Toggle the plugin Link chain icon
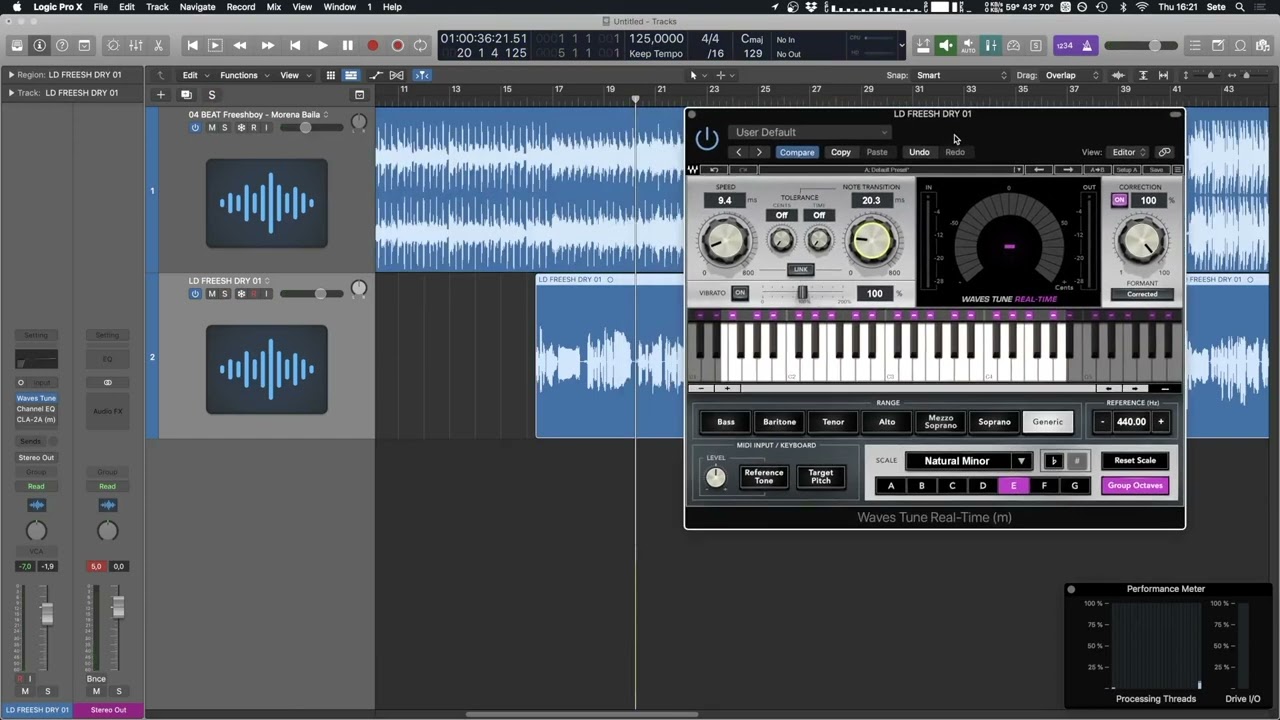The width and height of the screenshot is (1280, 720). (1164, 152)
